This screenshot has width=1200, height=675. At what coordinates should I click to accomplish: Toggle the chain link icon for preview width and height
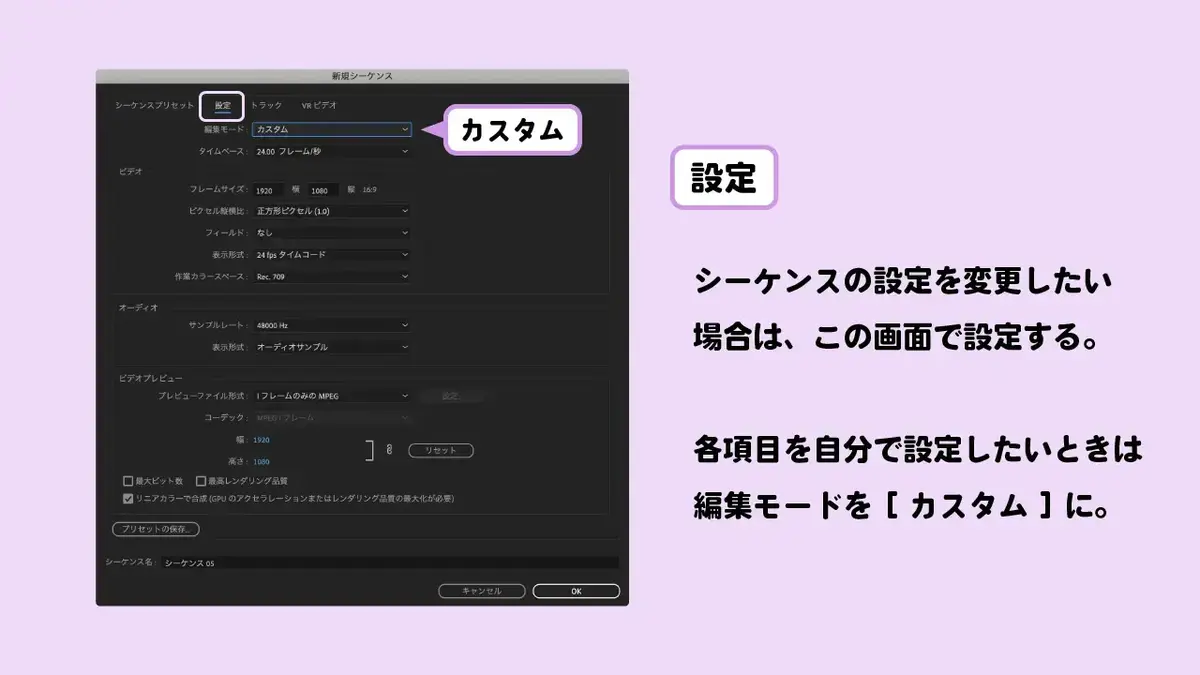[x=389, y=451]
